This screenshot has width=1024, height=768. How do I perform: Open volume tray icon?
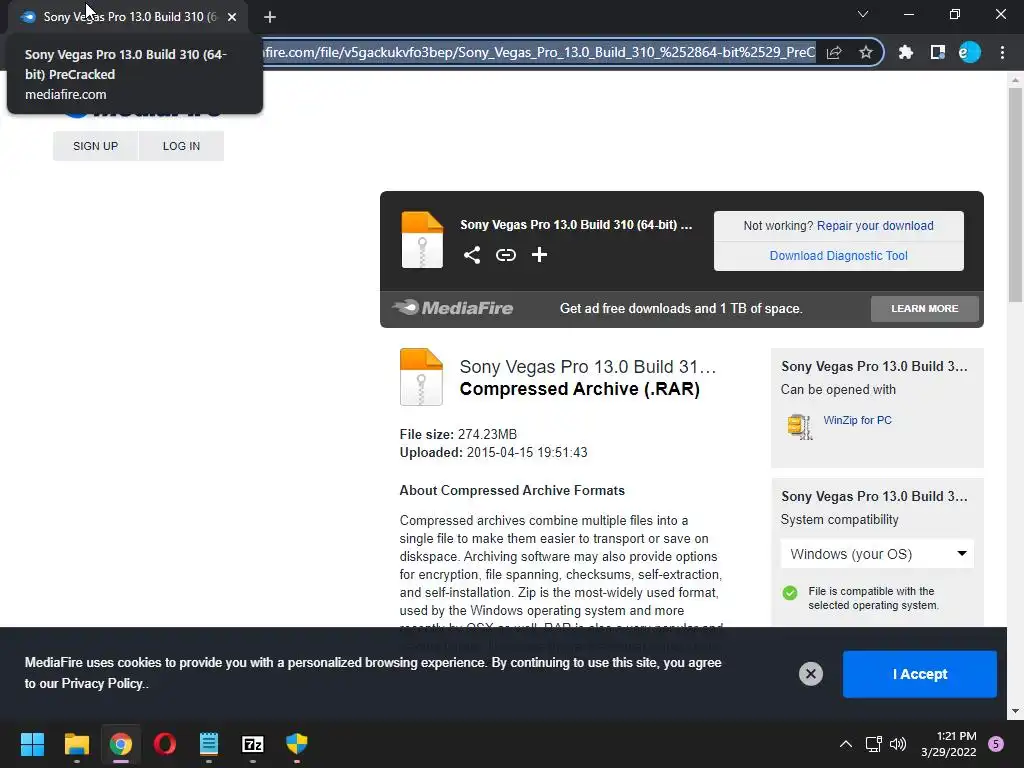click(x=898, y=744)
